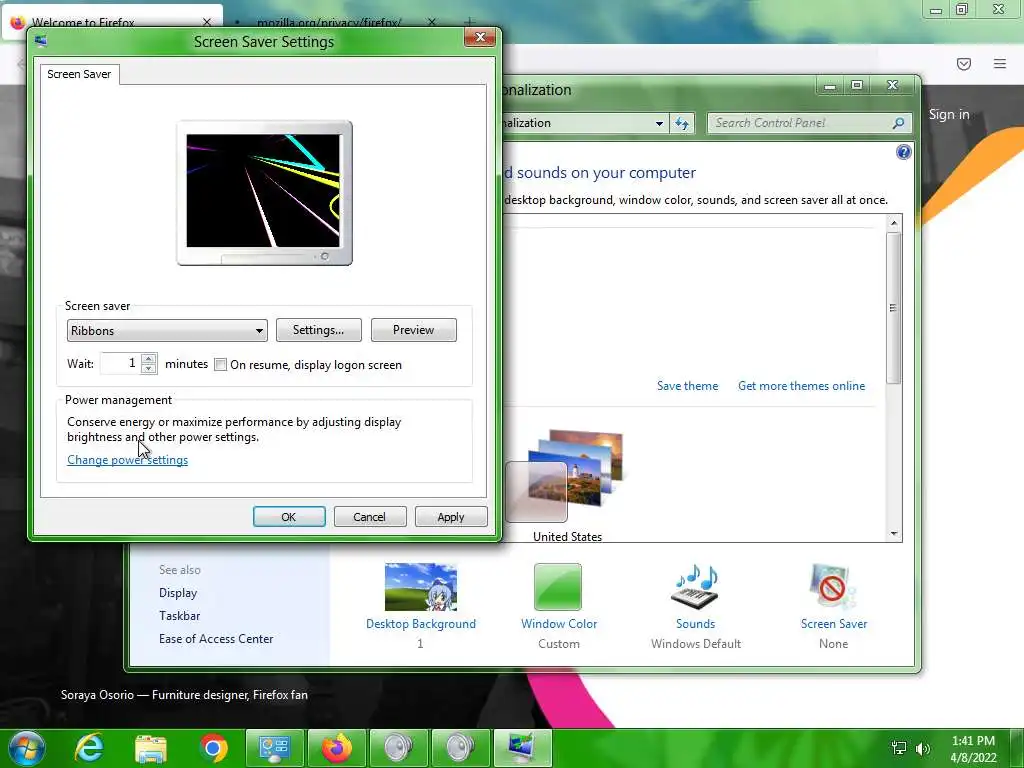
Task: Click Get more themes online link
Action: coord(801,386)
